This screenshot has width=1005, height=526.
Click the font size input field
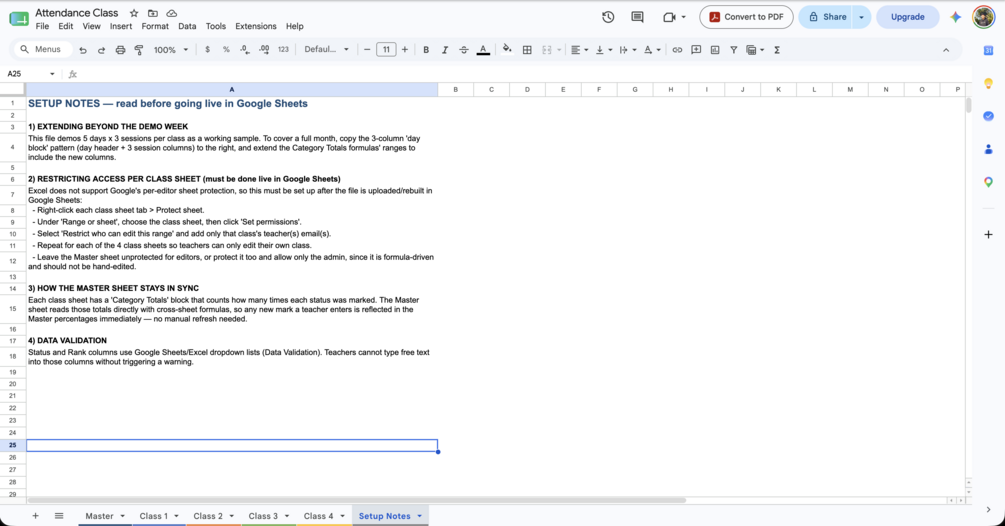[386, 49]
